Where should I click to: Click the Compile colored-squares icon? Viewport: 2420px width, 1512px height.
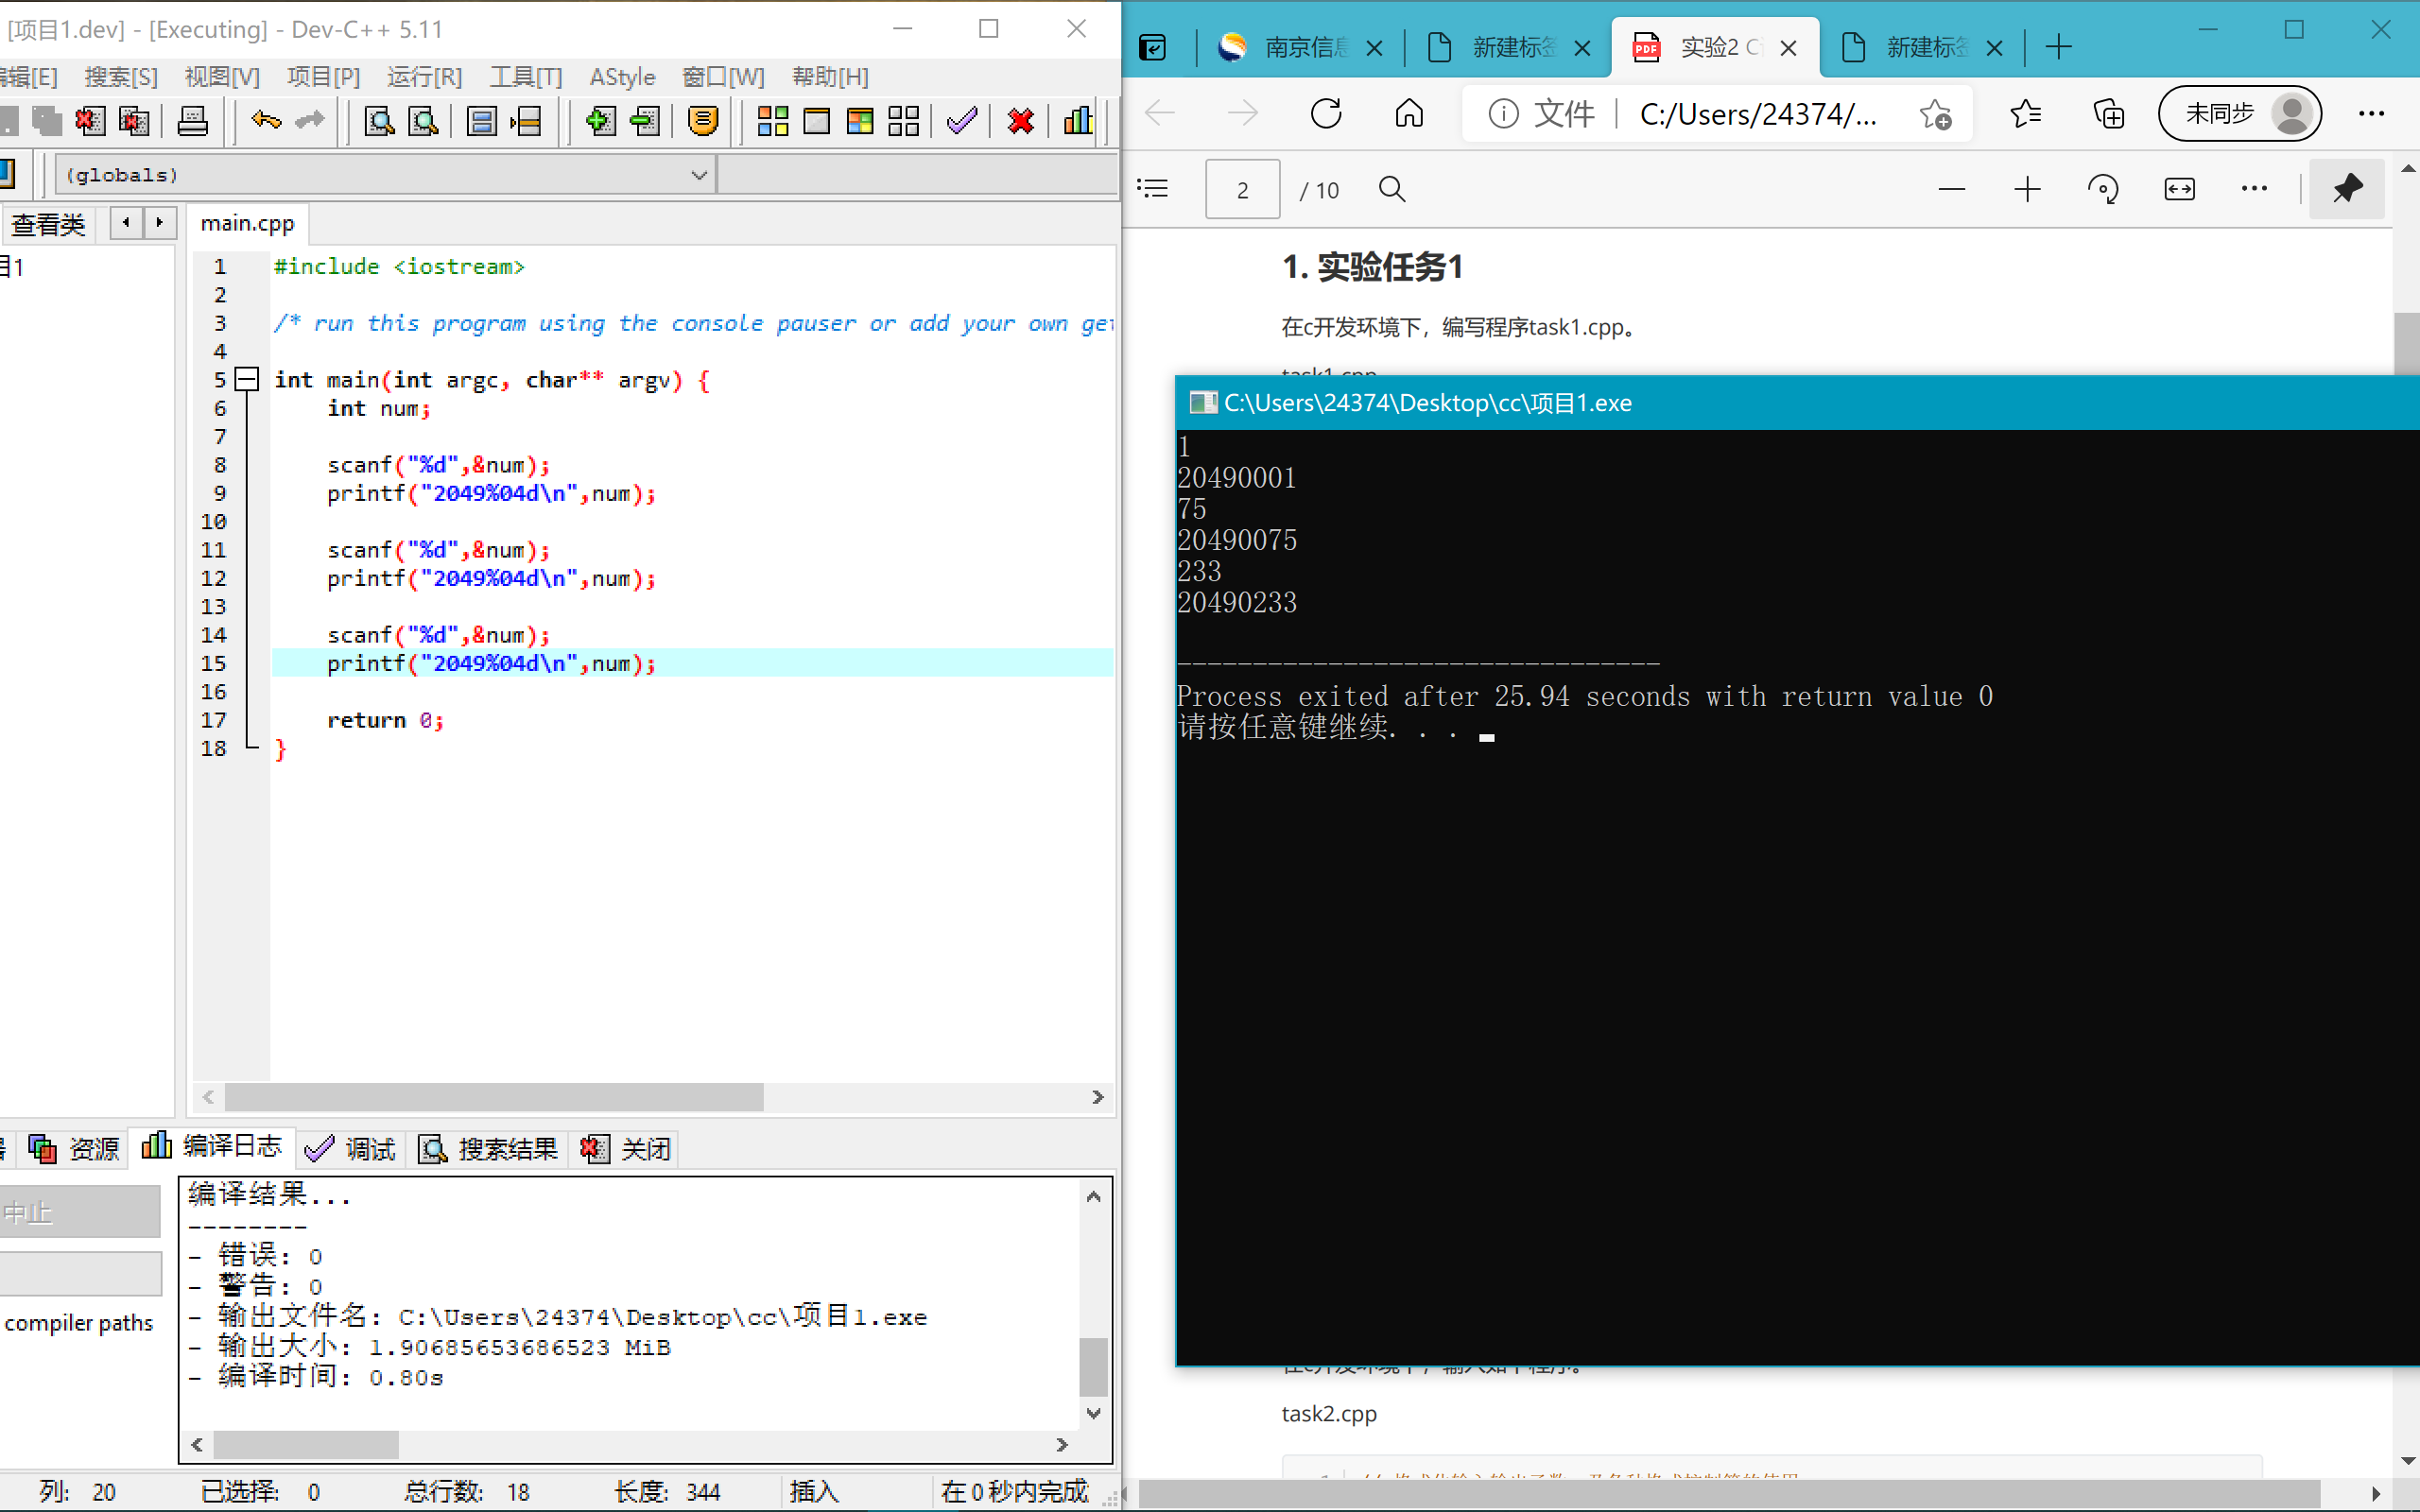click(772, 121)
